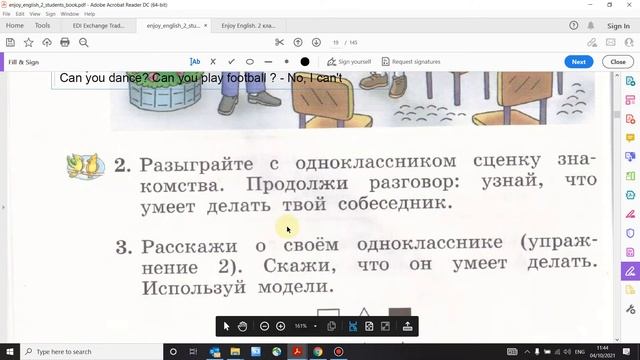Zoom in with the plus button
The width and height of the screenshot is (640, 360).
click(280, 326)
